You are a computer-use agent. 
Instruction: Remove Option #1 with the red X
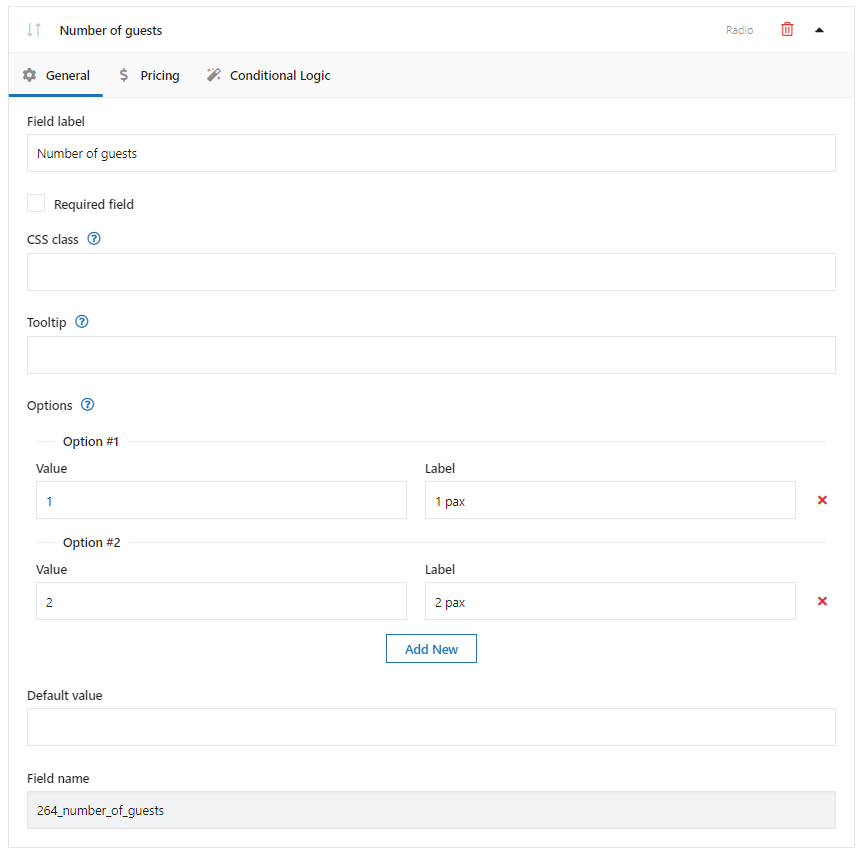click(x=822, y=500)
